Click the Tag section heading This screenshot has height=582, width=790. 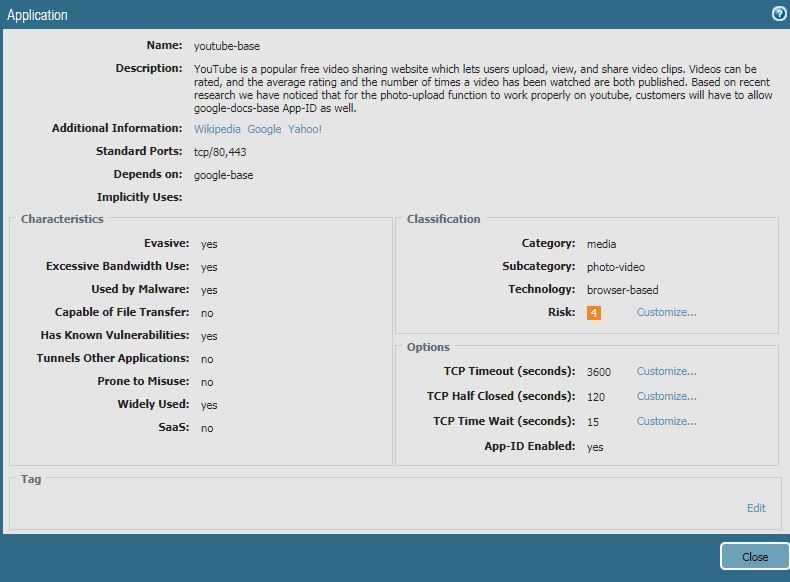coord(31,479)
